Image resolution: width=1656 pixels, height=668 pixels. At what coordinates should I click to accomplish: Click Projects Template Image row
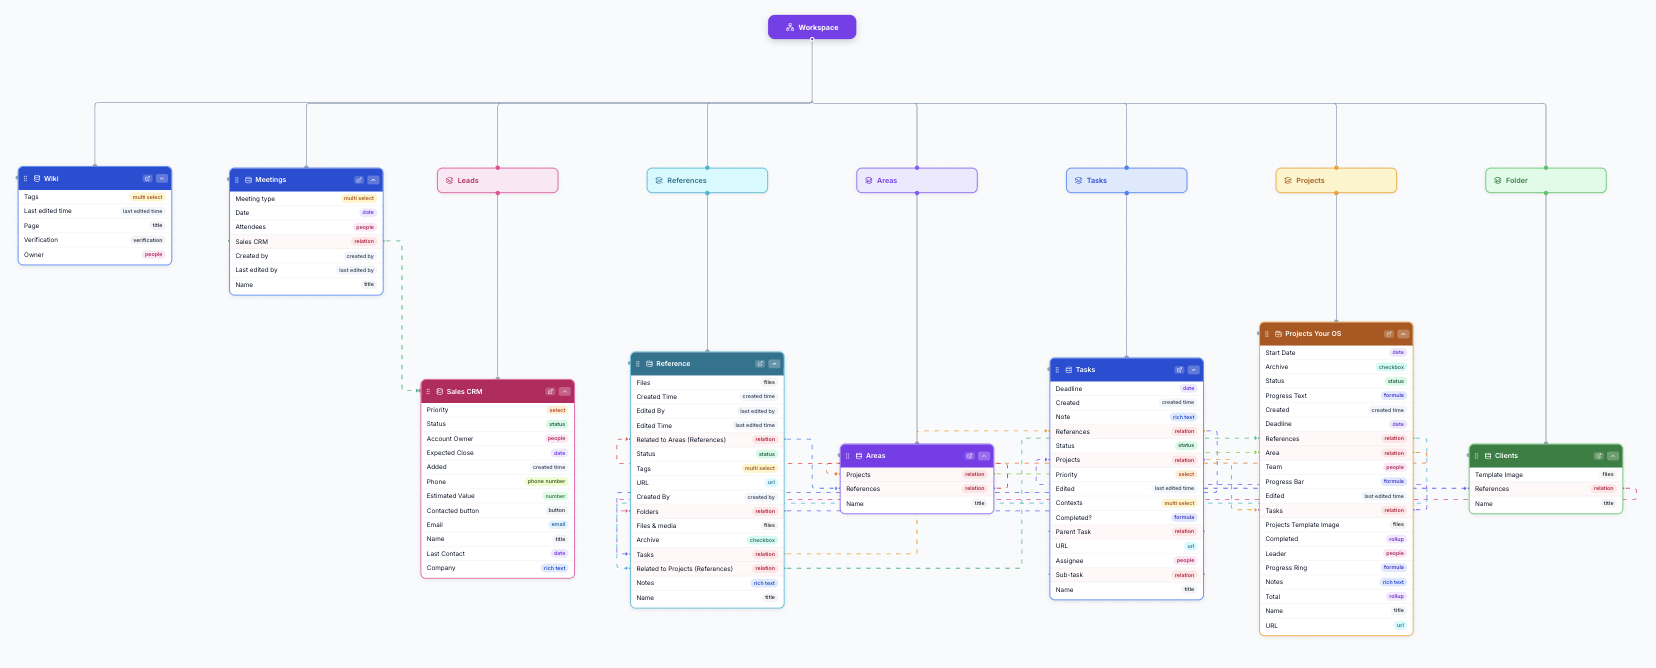pyautogui.click(x=1336, y=525)
